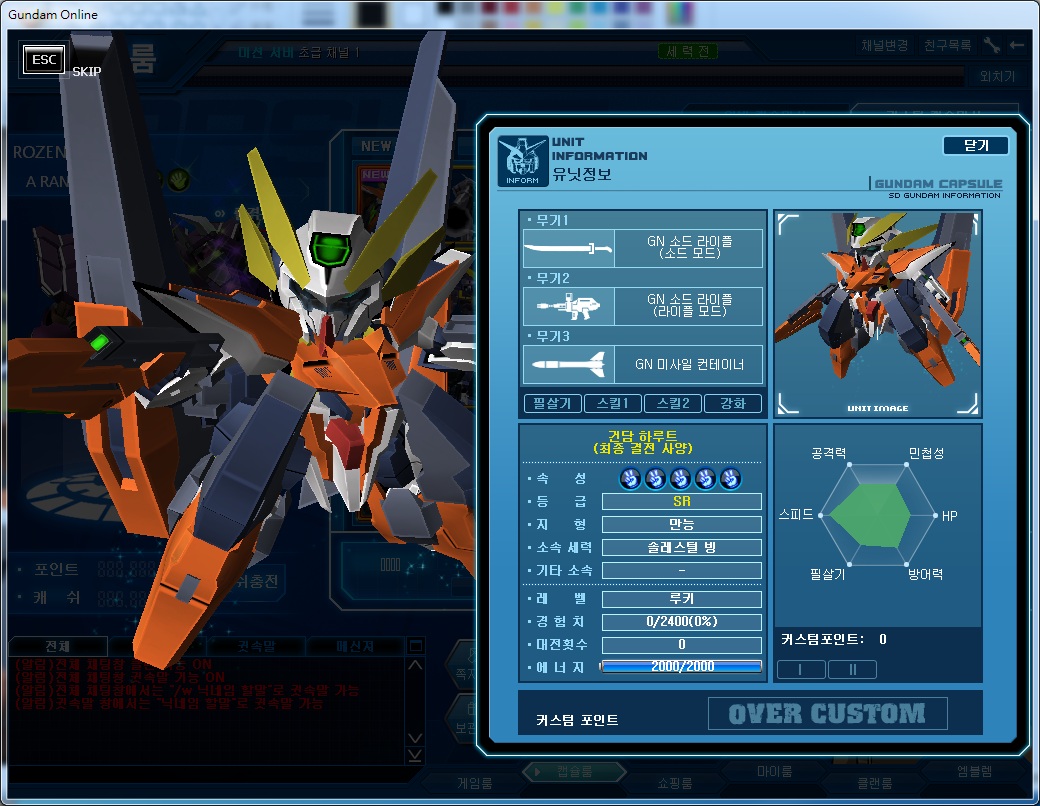This screenshot has width=1040, height=806.
Task: Click the last attribute icon in row
Action: [x=730, y=478]
